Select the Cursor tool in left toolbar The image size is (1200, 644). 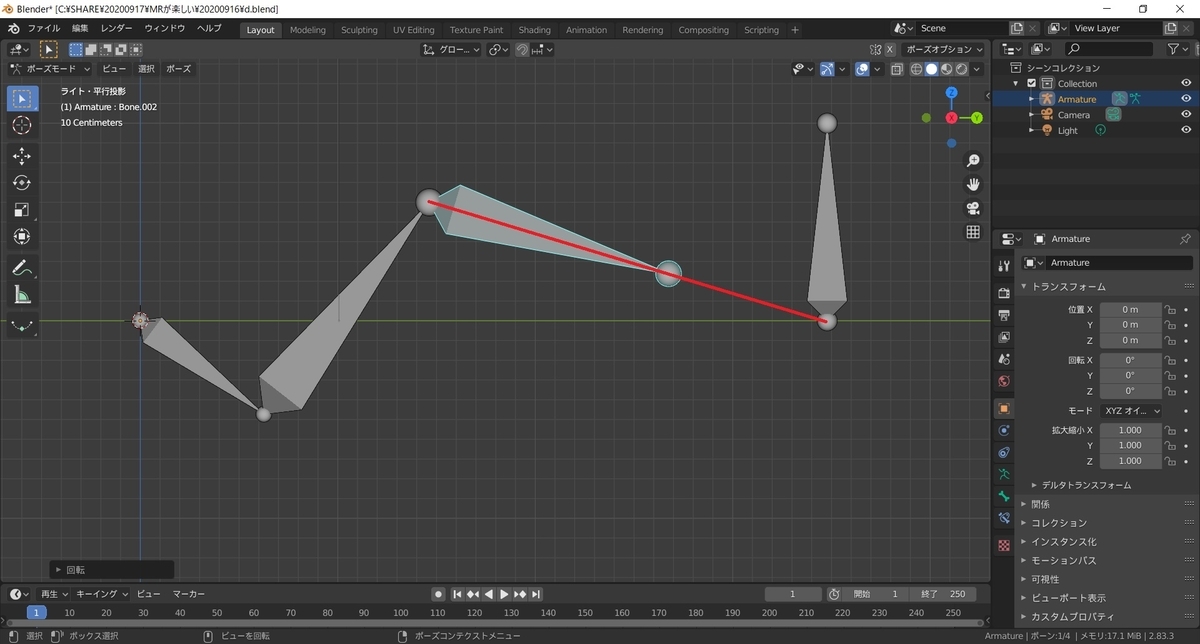point(22,125)
